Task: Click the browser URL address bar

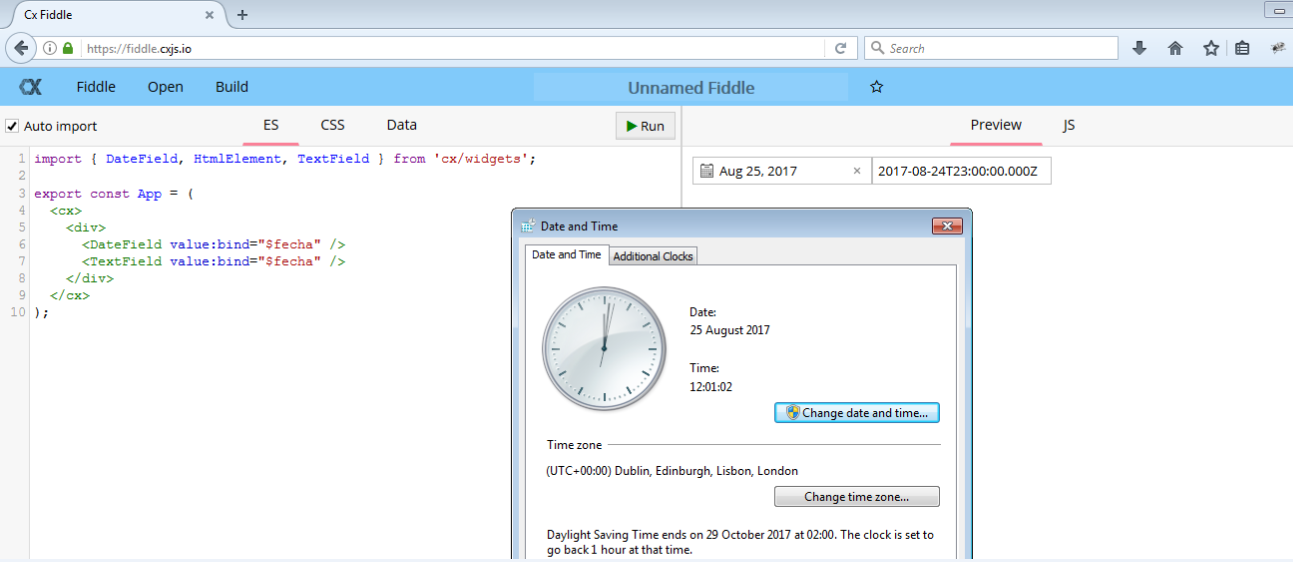Action: click(x=455, y=48)
